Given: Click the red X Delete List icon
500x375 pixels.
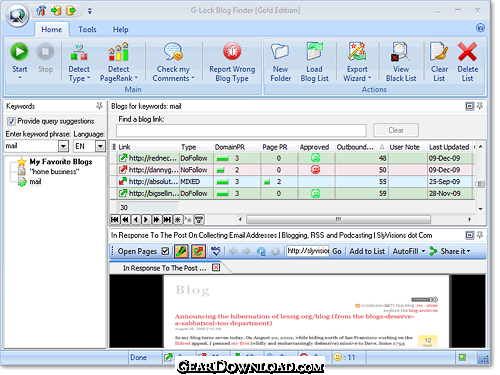Looking at the screenshot, I should click(x=467, y=52).
